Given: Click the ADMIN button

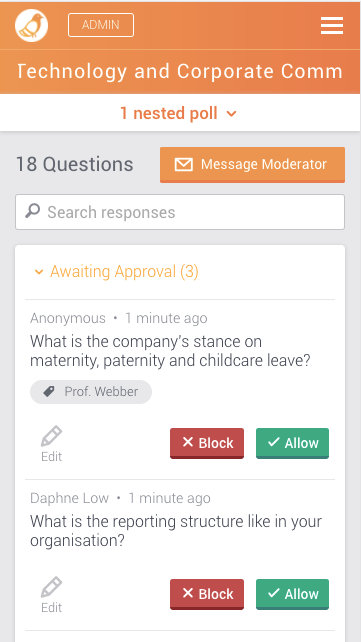Looking at the screenshot, I should point(101,25).
